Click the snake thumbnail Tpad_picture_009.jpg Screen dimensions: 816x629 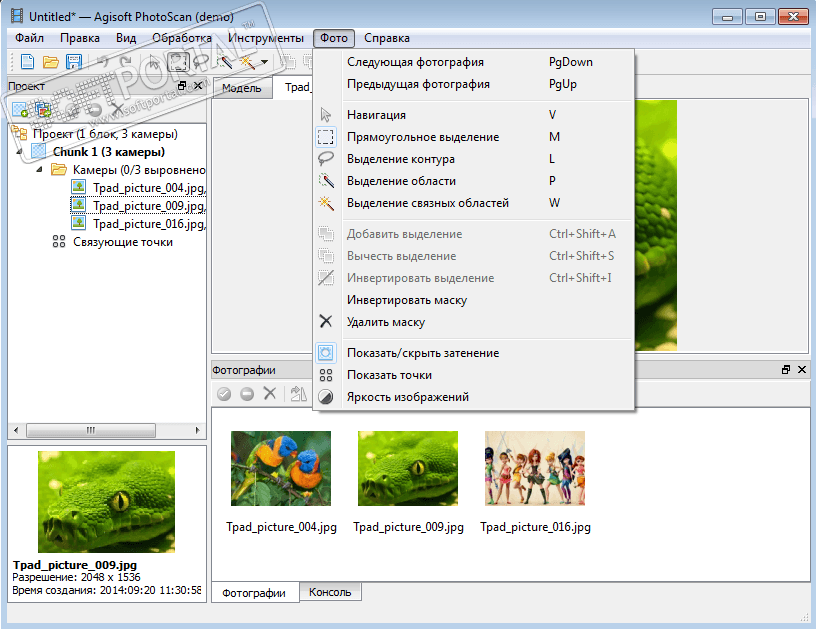tap(408, 468)
